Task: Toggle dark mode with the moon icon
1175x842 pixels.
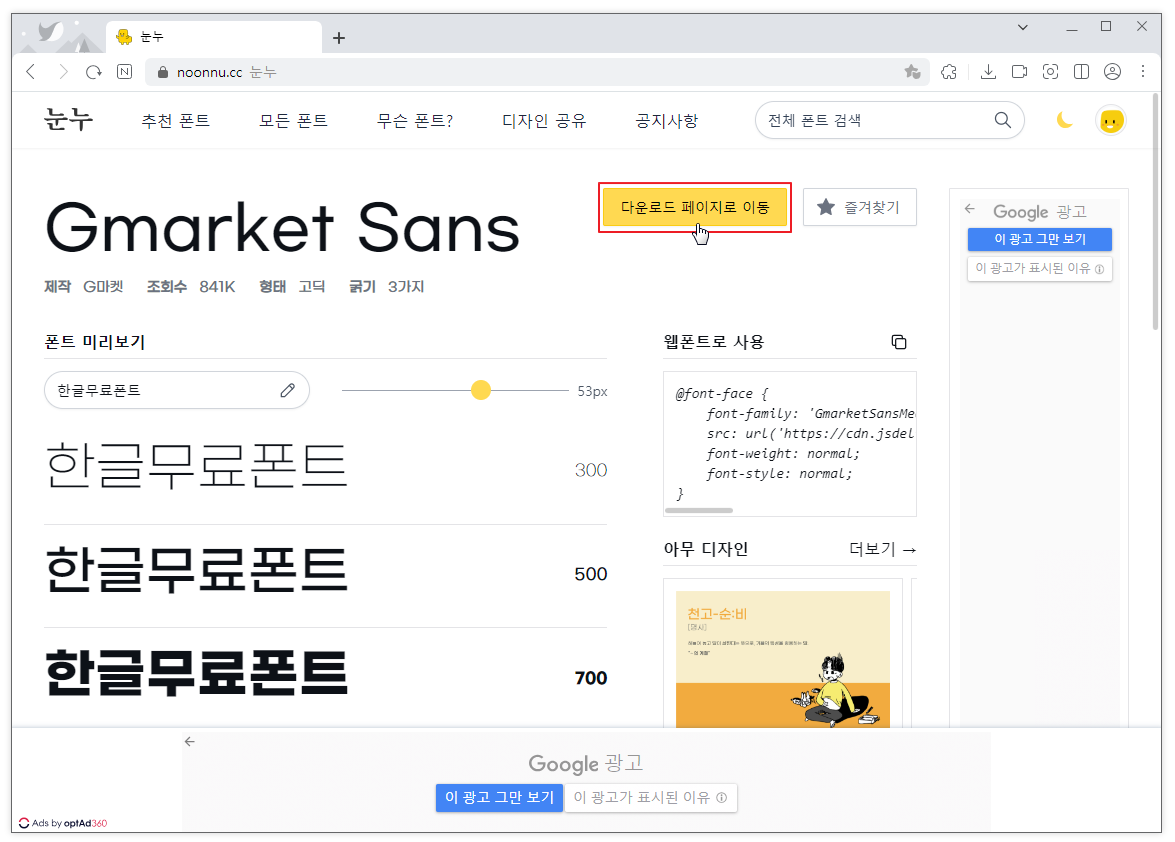Action: pos(1064,120)
